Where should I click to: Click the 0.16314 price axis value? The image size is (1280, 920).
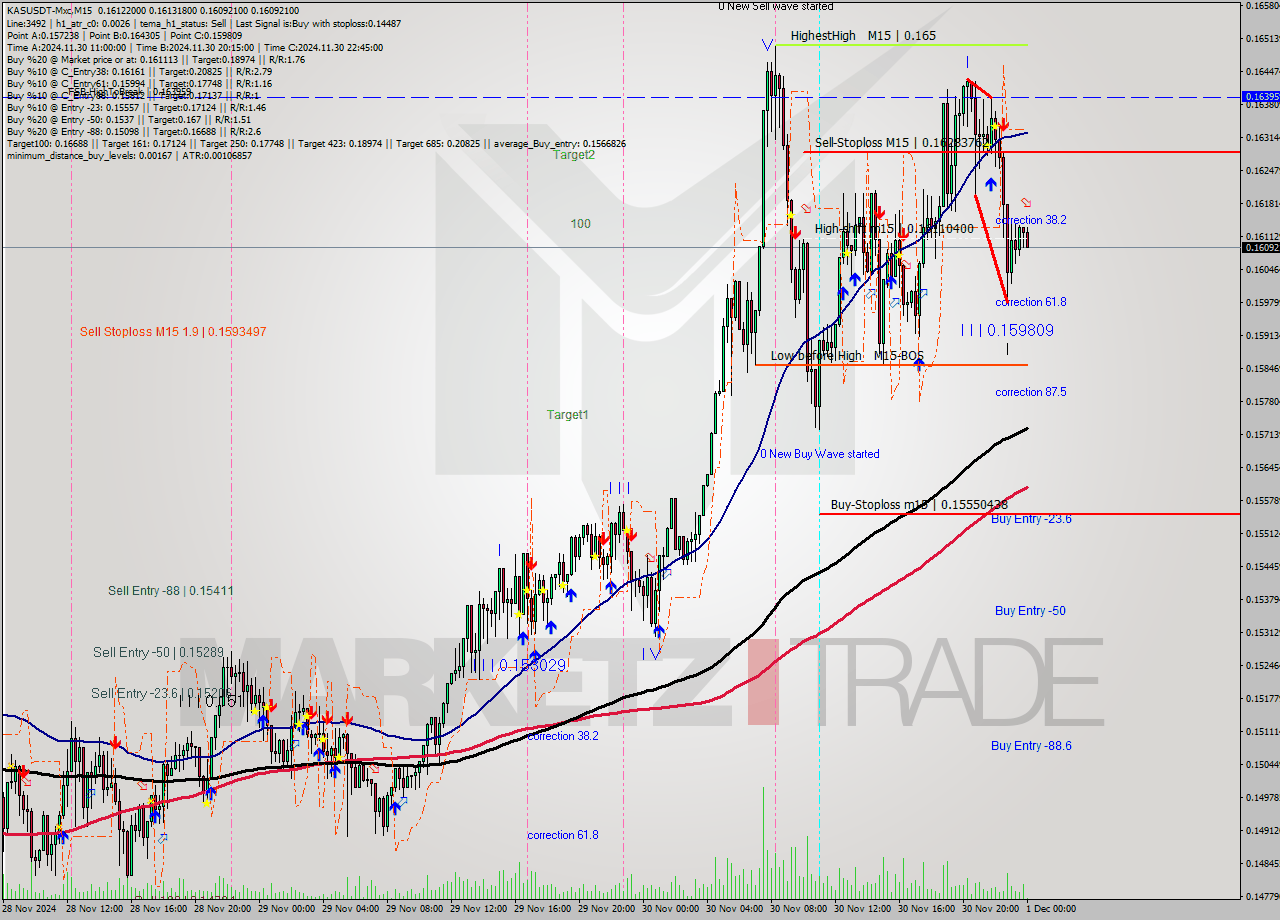pyautogui.click(x=1261, y=137)
